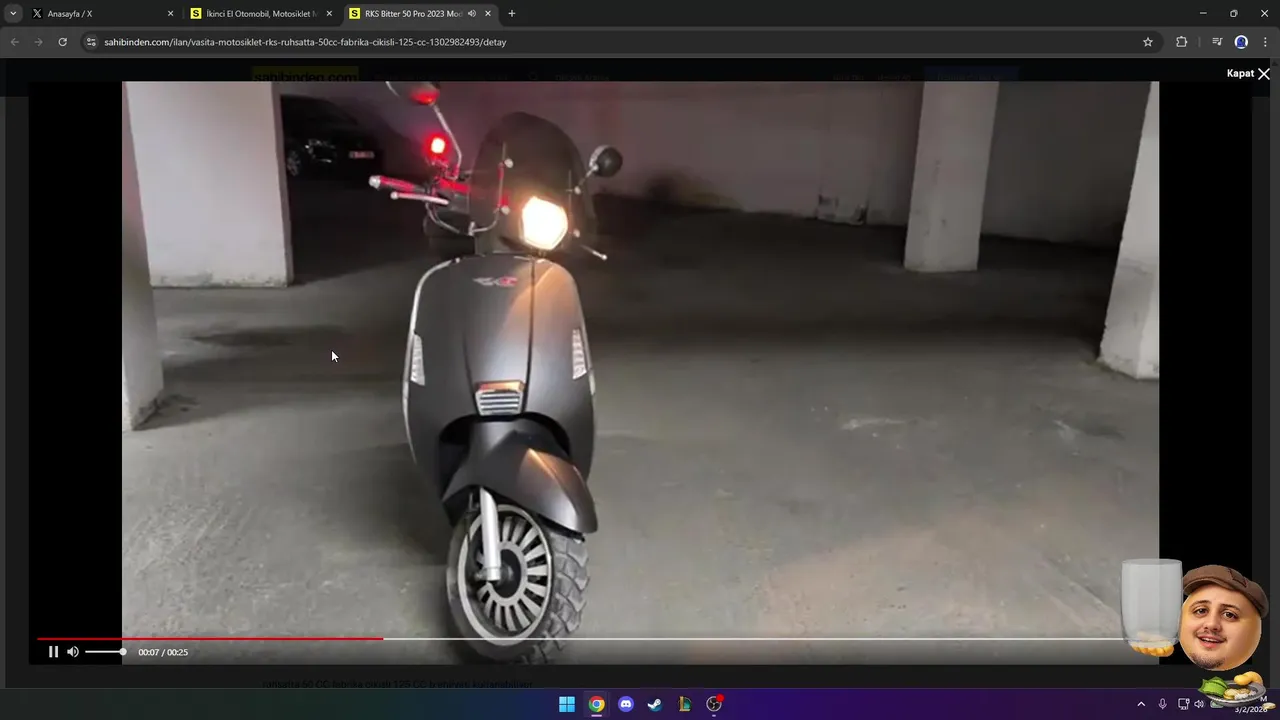Open Discord from the taskbar

tap(626, 704)
